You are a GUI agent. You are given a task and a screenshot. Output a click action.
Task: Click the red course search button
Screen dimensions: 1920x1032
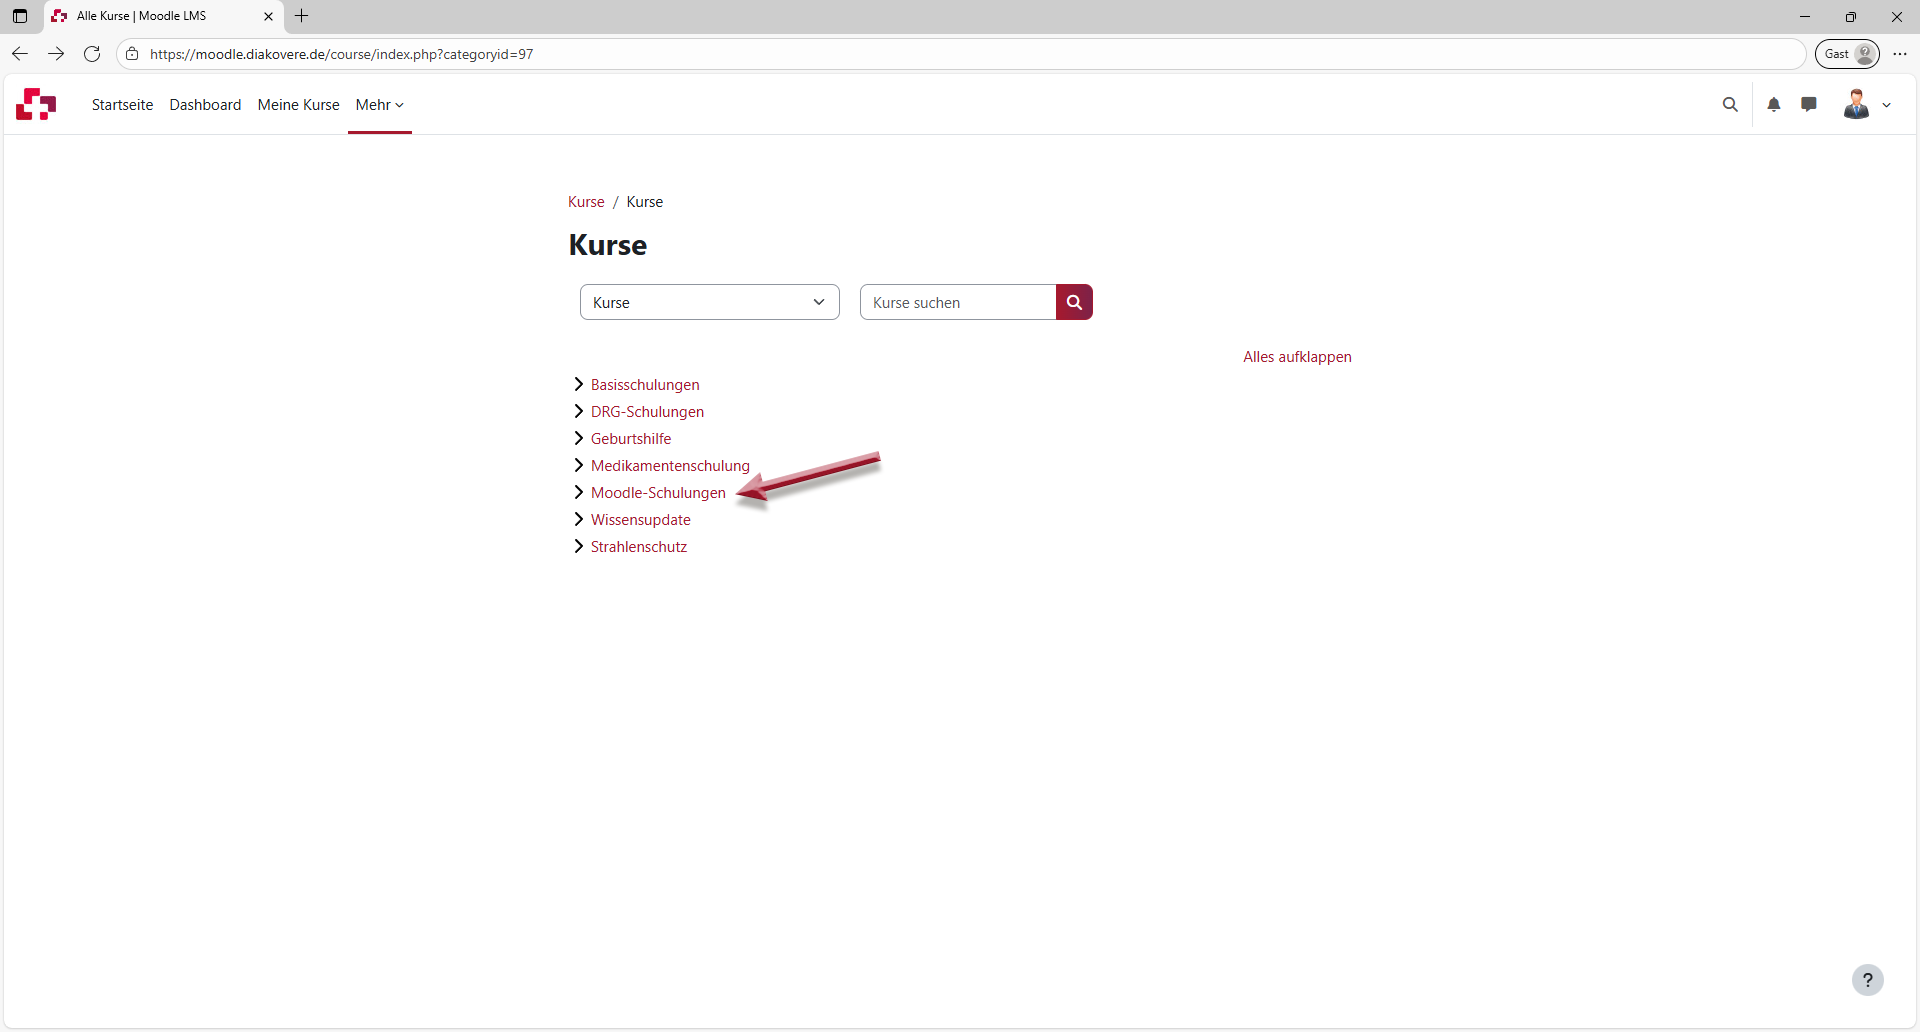pyautogui.click(x=1074, y=302)
